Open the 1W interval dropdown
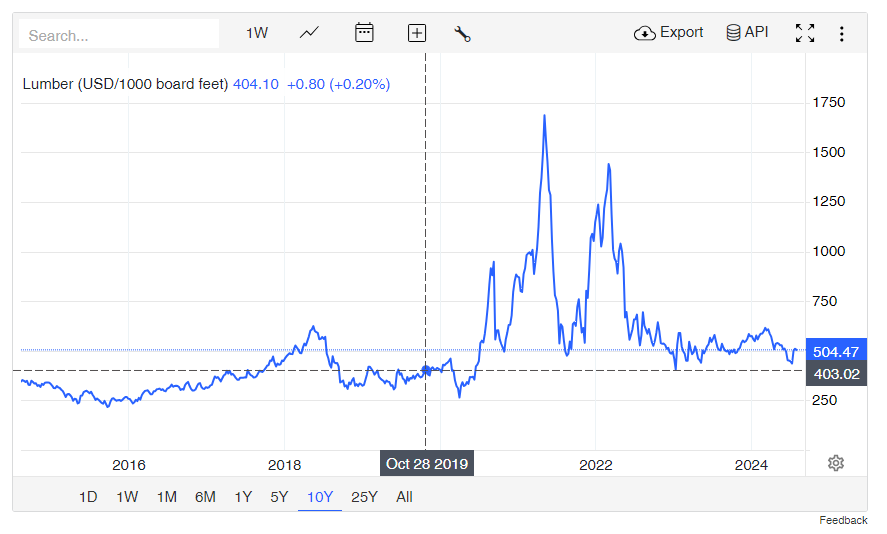Viewport: 887px width, 534px height. point(257,33)
